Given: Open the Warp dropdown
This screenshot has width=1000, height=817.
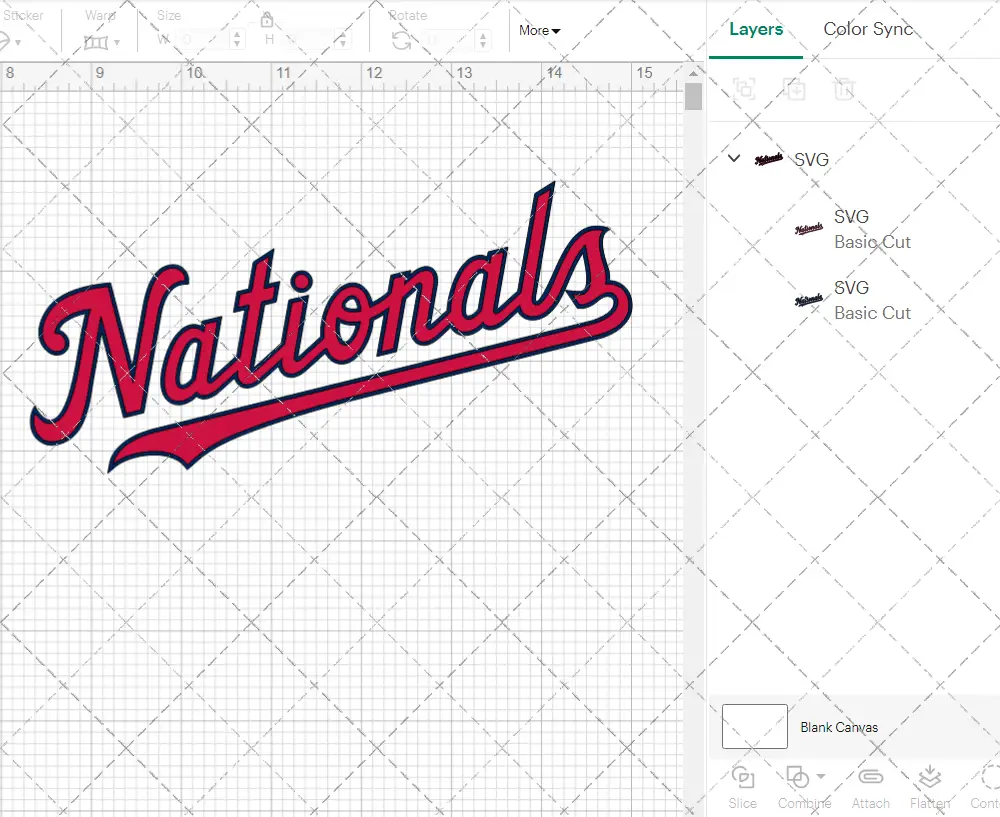Looking at the screenshot, I should point(102,41).
